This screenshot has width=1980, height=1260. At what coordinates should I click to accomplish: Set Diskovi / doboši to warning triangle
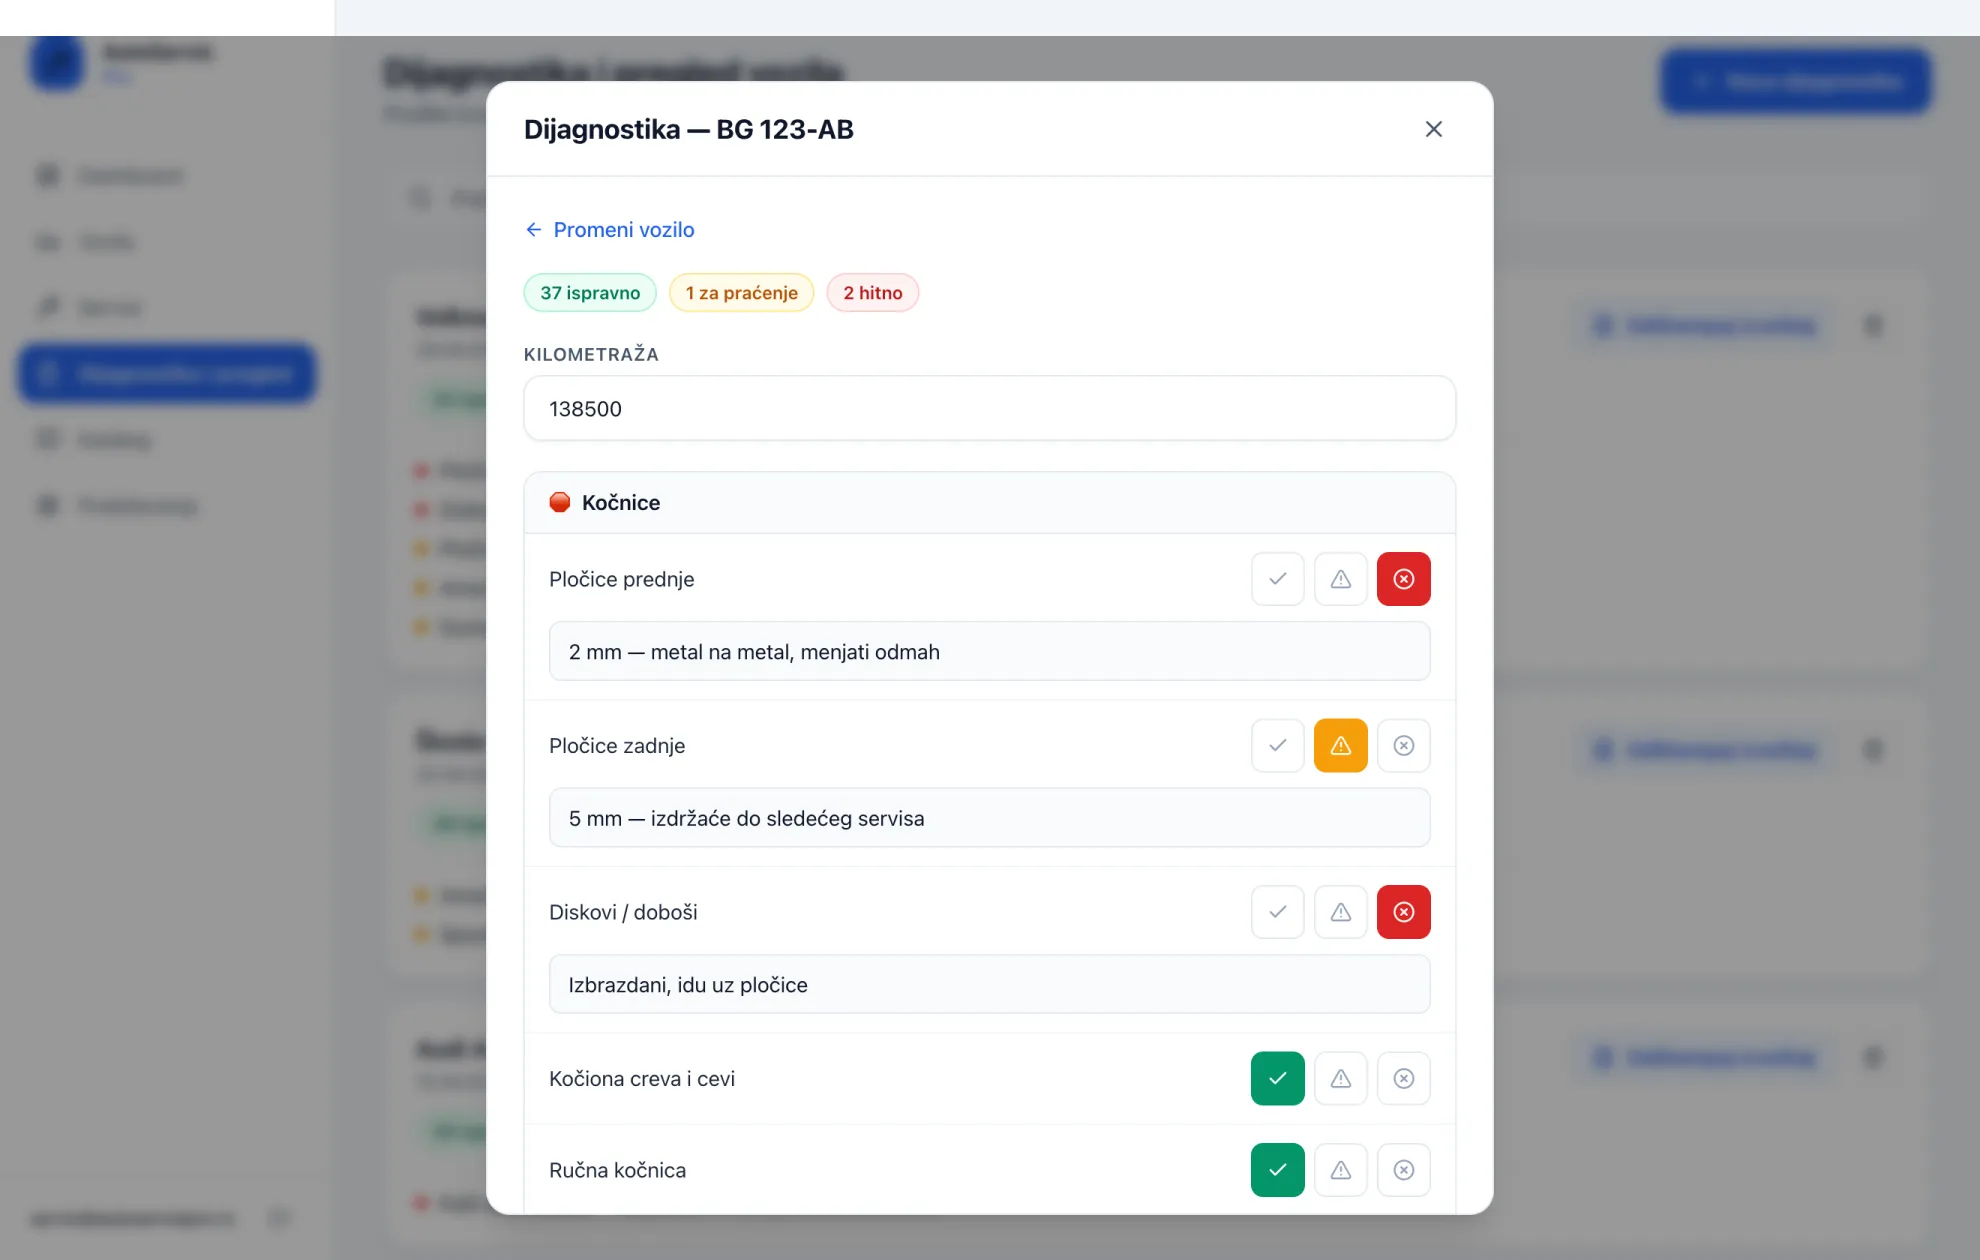[1340, 912]
